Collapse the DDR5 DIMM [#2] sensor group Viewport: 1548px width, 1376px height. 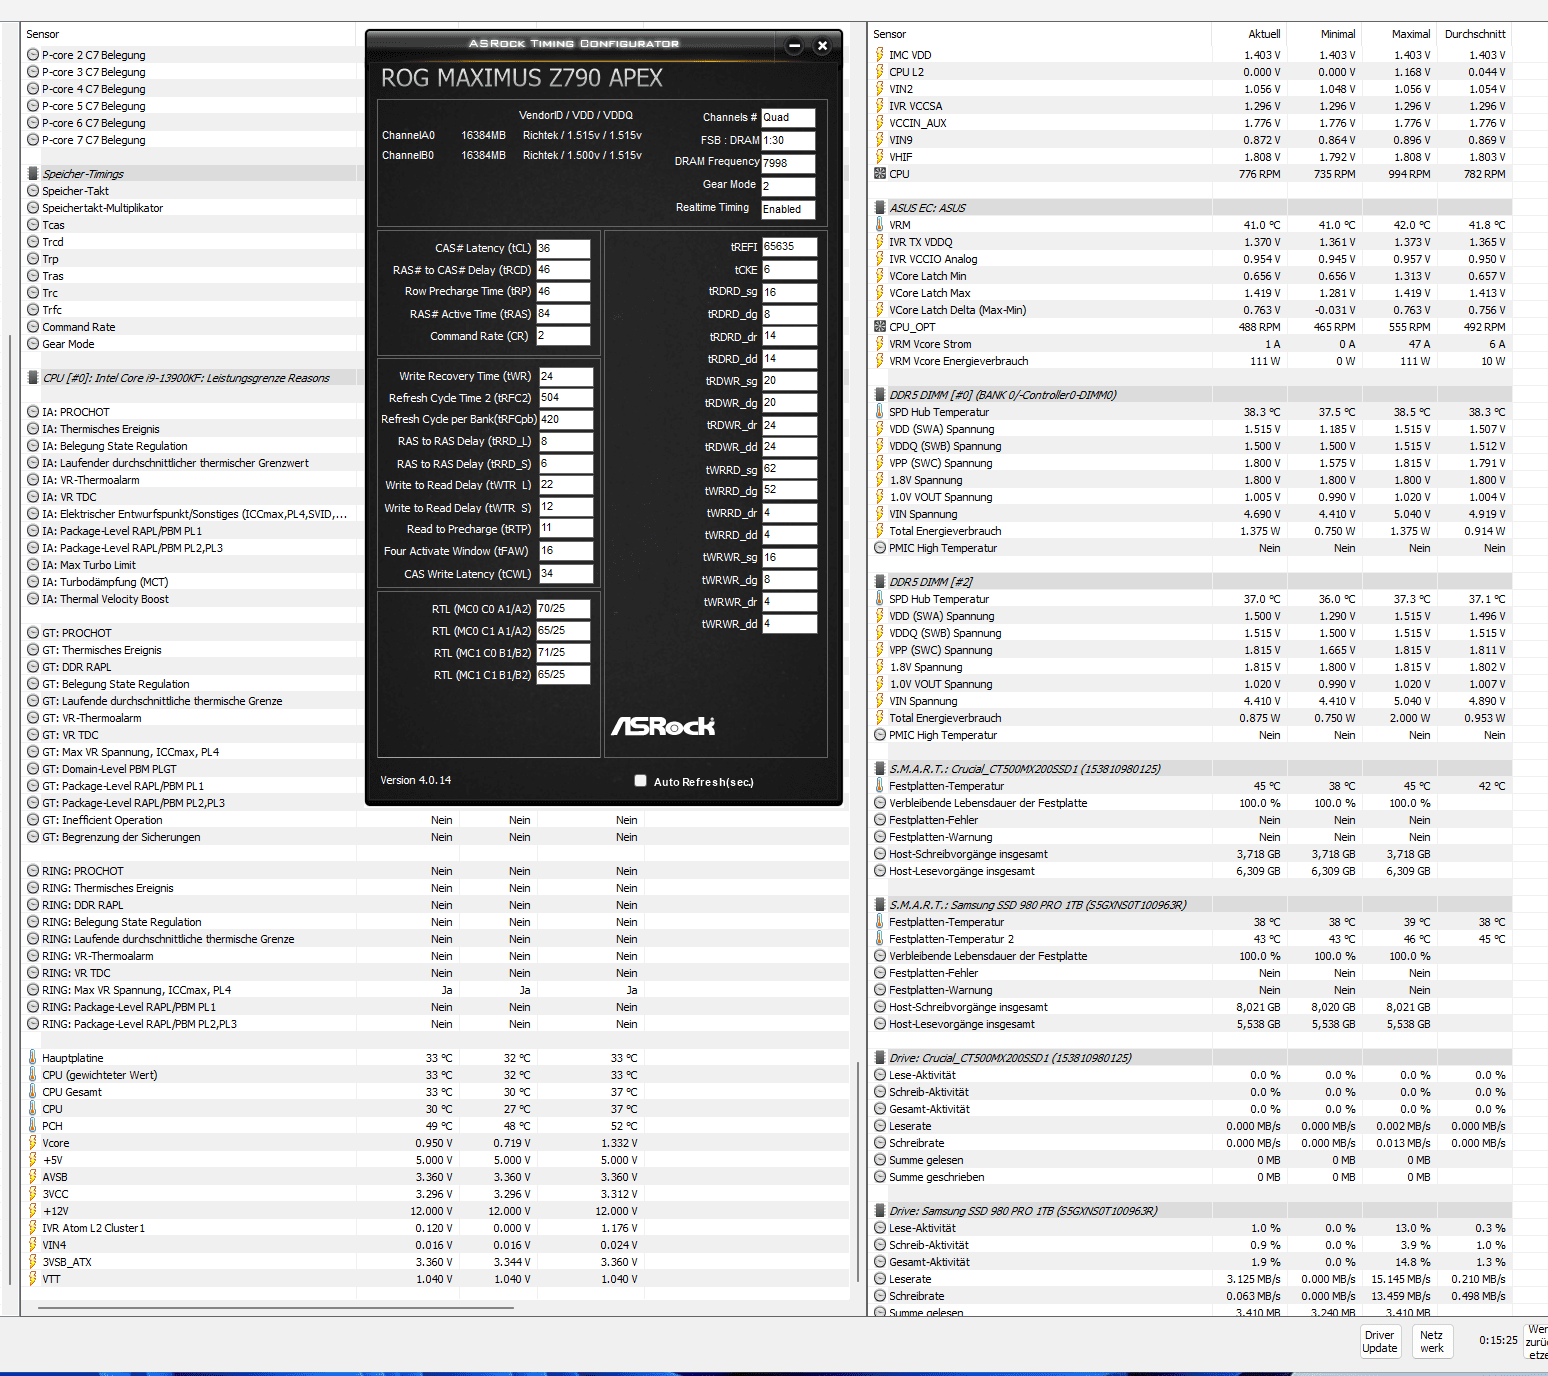coord(880,582)
